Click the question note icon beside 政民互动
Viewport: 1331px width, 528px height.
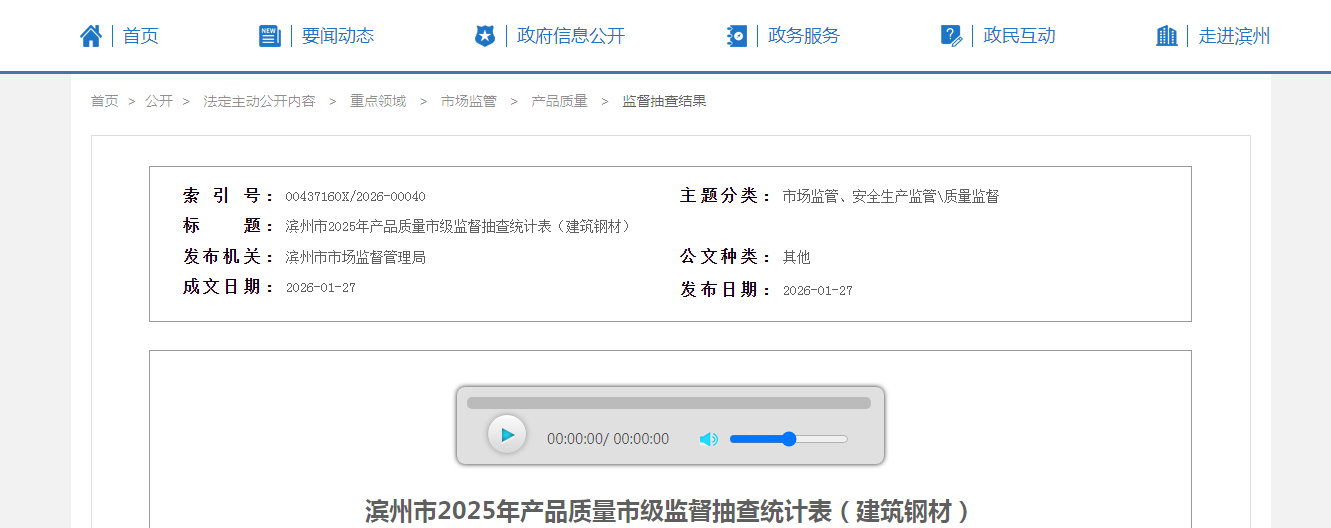pos(952,36)
